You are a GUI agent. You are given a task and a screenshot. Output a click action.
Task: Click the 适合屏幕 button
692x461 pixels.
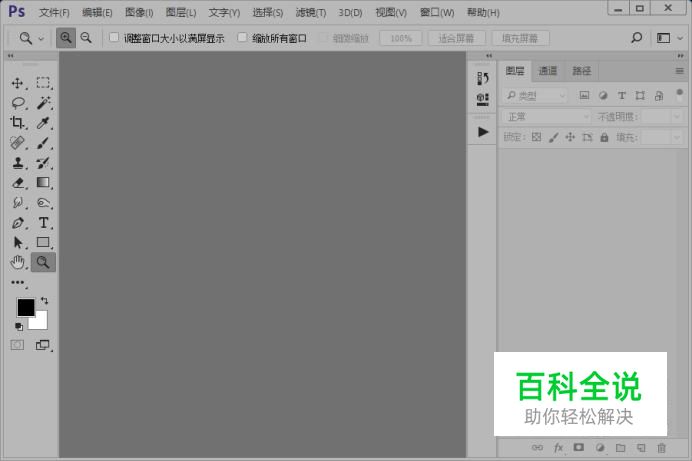tap(456, 38)
